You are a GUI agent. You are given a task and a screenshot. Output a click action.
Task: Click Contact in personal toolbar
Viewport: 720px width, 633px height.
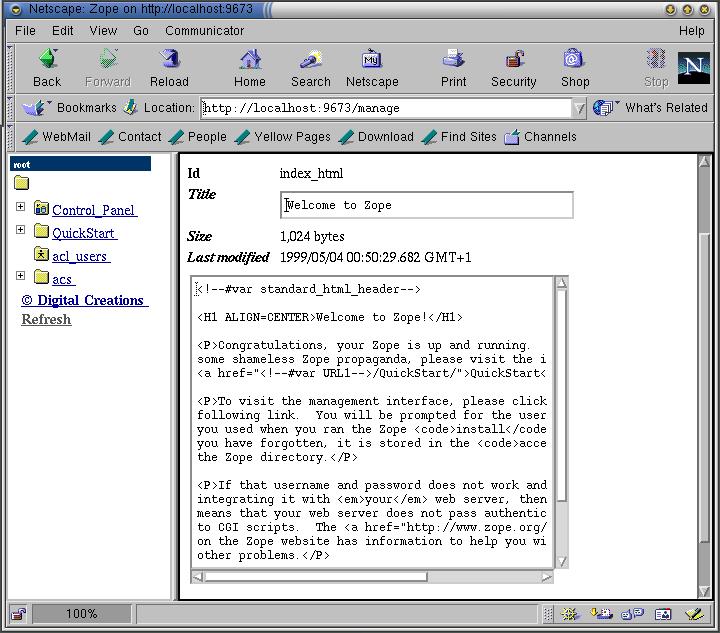coord(130,137)
